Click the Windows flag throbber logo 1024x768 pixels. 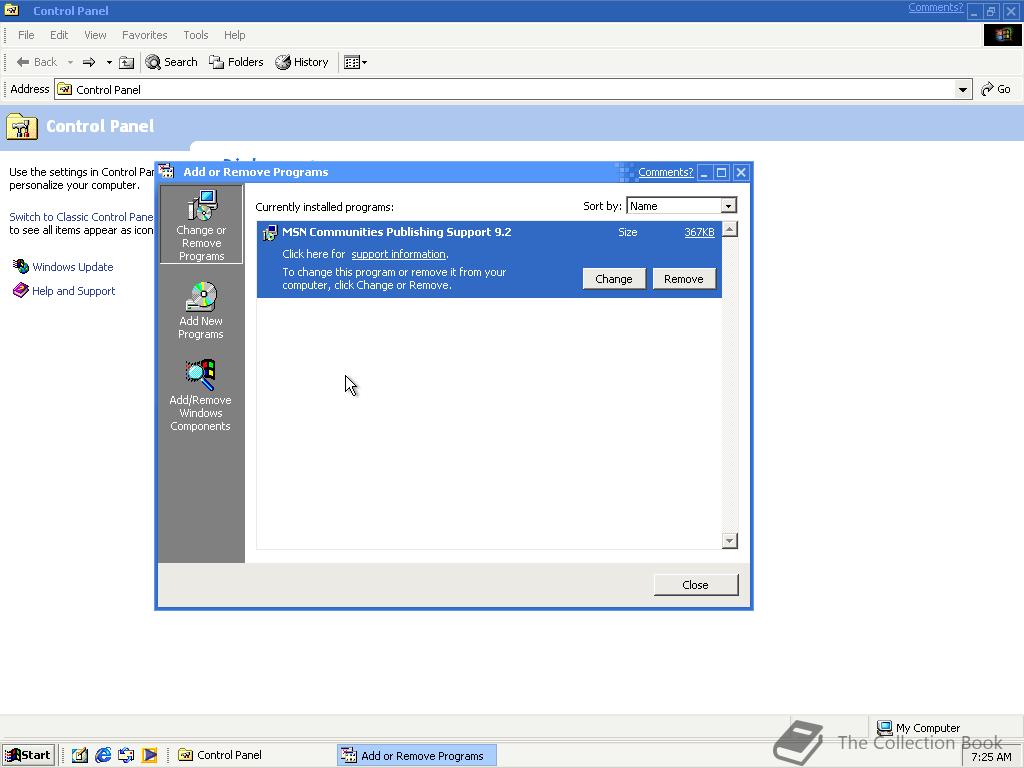[1002, 35]
